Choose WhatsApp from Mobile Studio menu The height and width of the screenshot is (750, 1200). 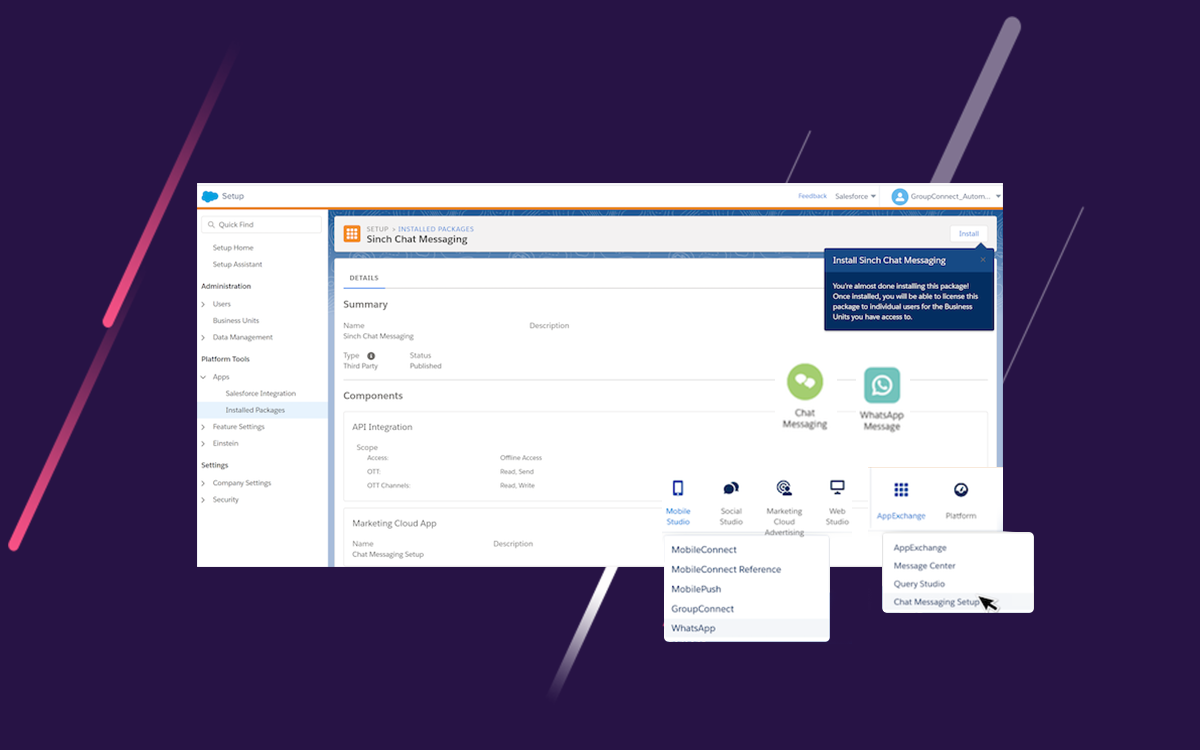point(694,628)
